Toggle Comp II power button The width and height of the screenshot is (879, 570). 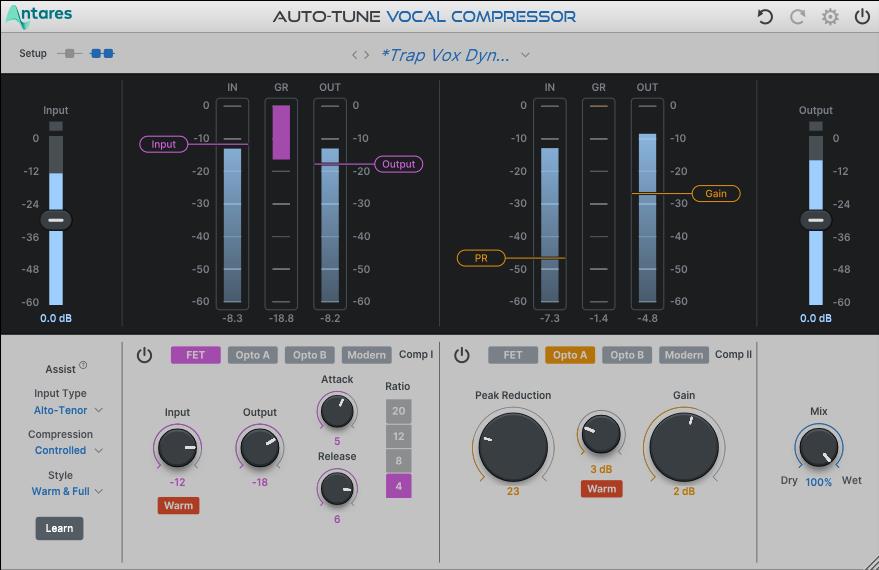coord(461,355)
